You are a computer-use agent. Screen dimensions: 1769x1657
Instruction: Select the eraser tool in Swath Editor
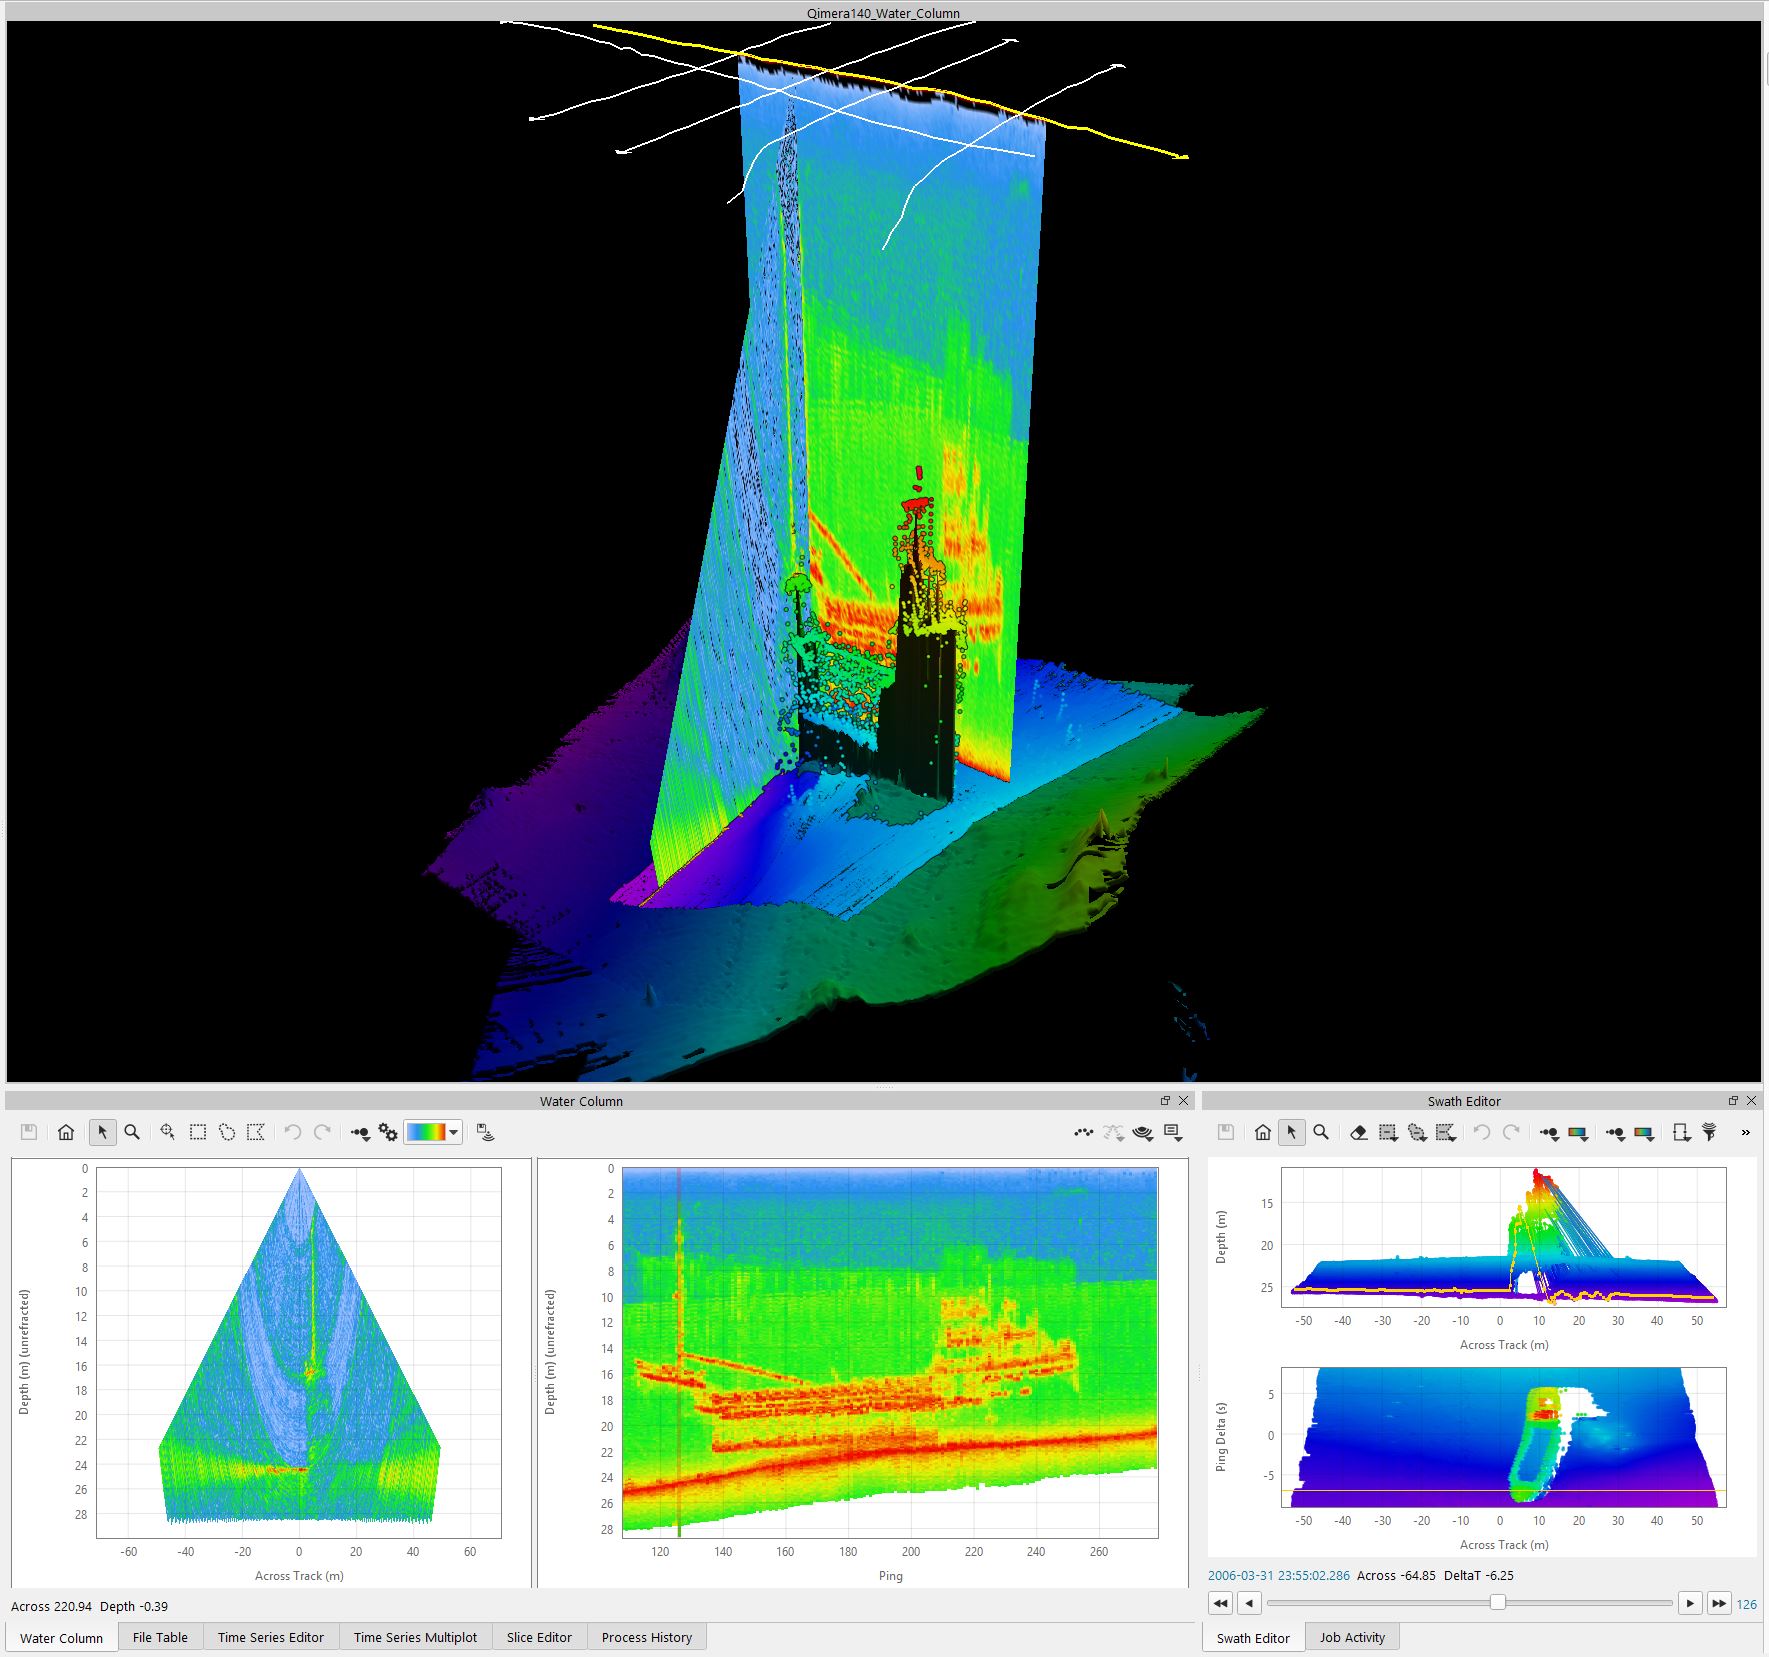point(1358,1132)
